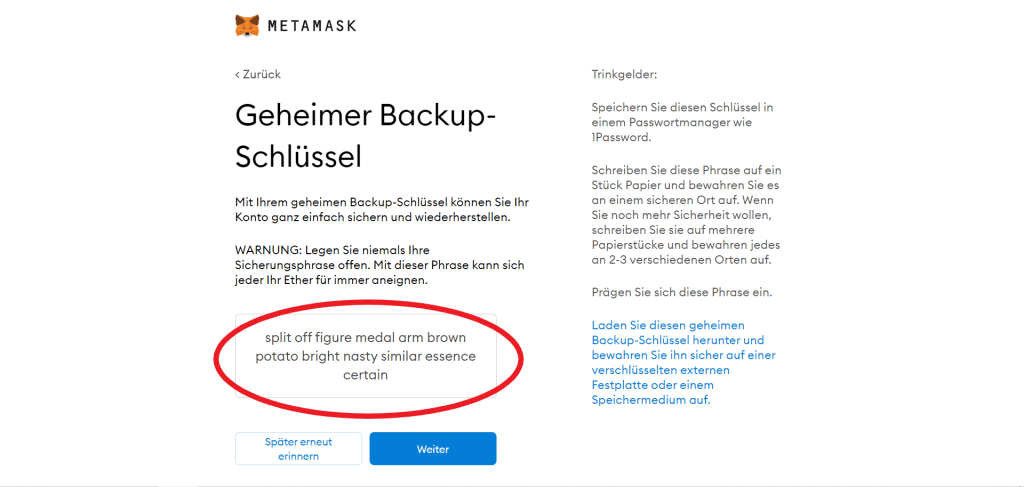Select the Geheimer Backup-Schlüssel heading
This screenshot has width=1024, height=487.
(365, 135)
